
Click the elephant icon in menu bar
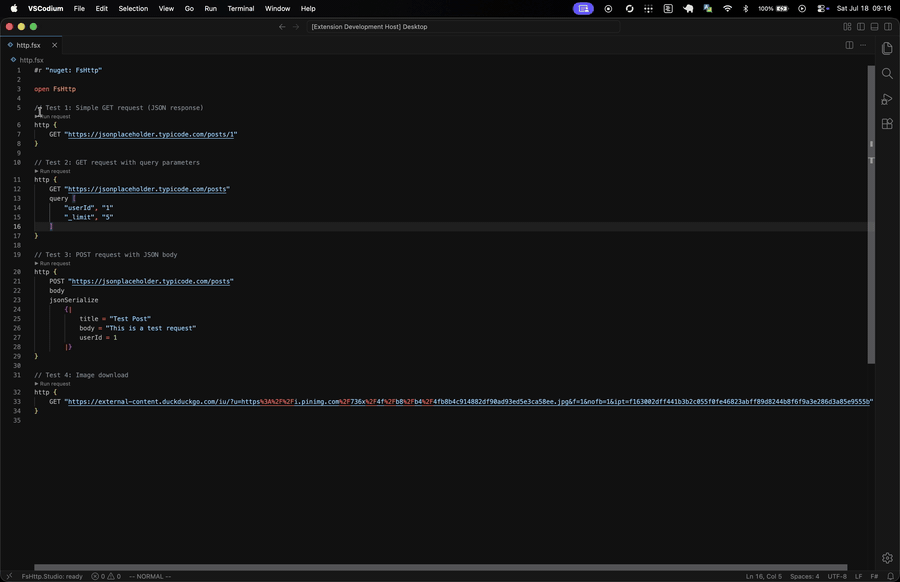688,9
